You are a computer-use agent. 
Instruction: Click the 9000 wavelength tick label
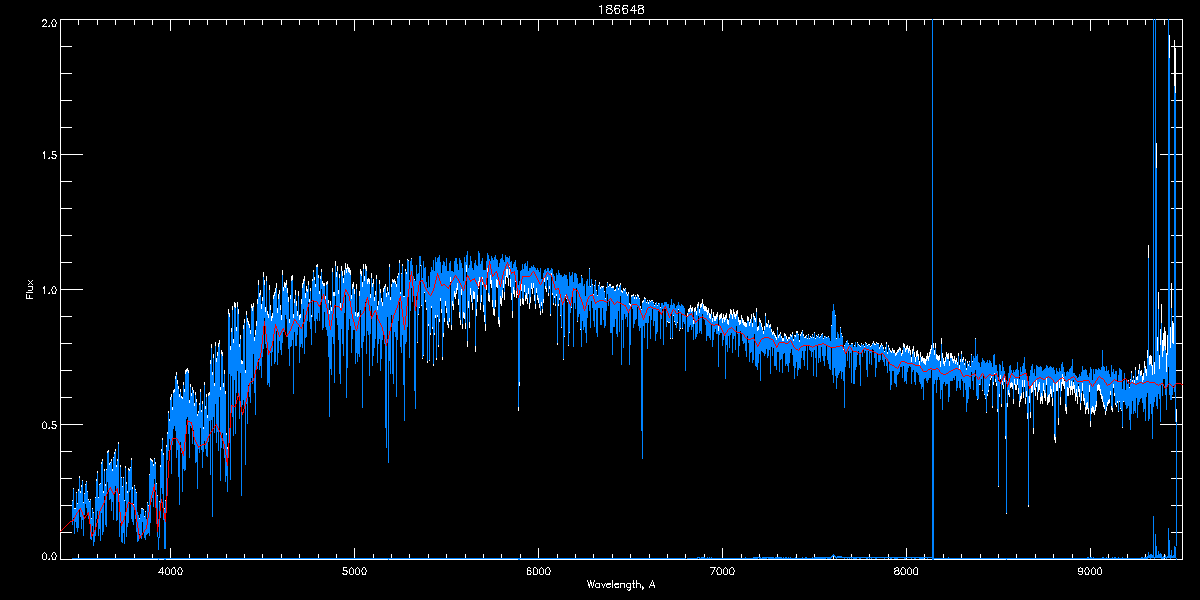[1090, 571]
